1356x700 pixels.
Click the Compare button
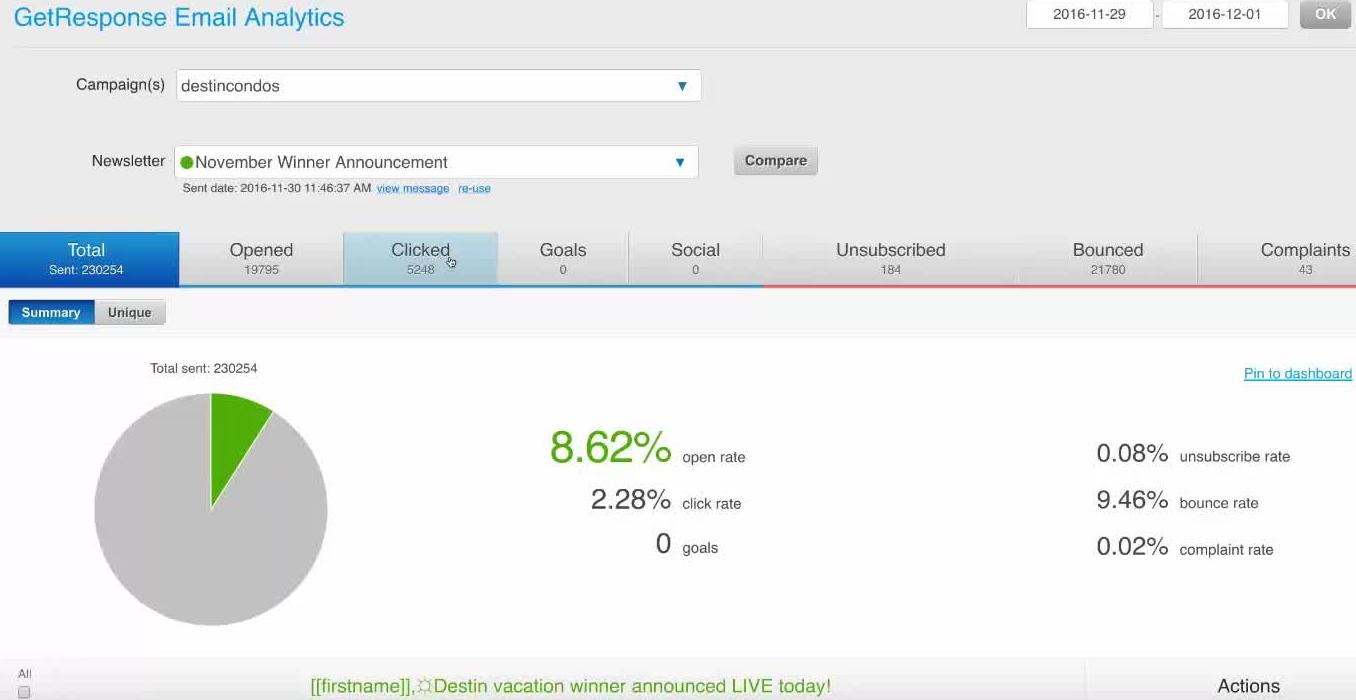(x=775, y=161)
